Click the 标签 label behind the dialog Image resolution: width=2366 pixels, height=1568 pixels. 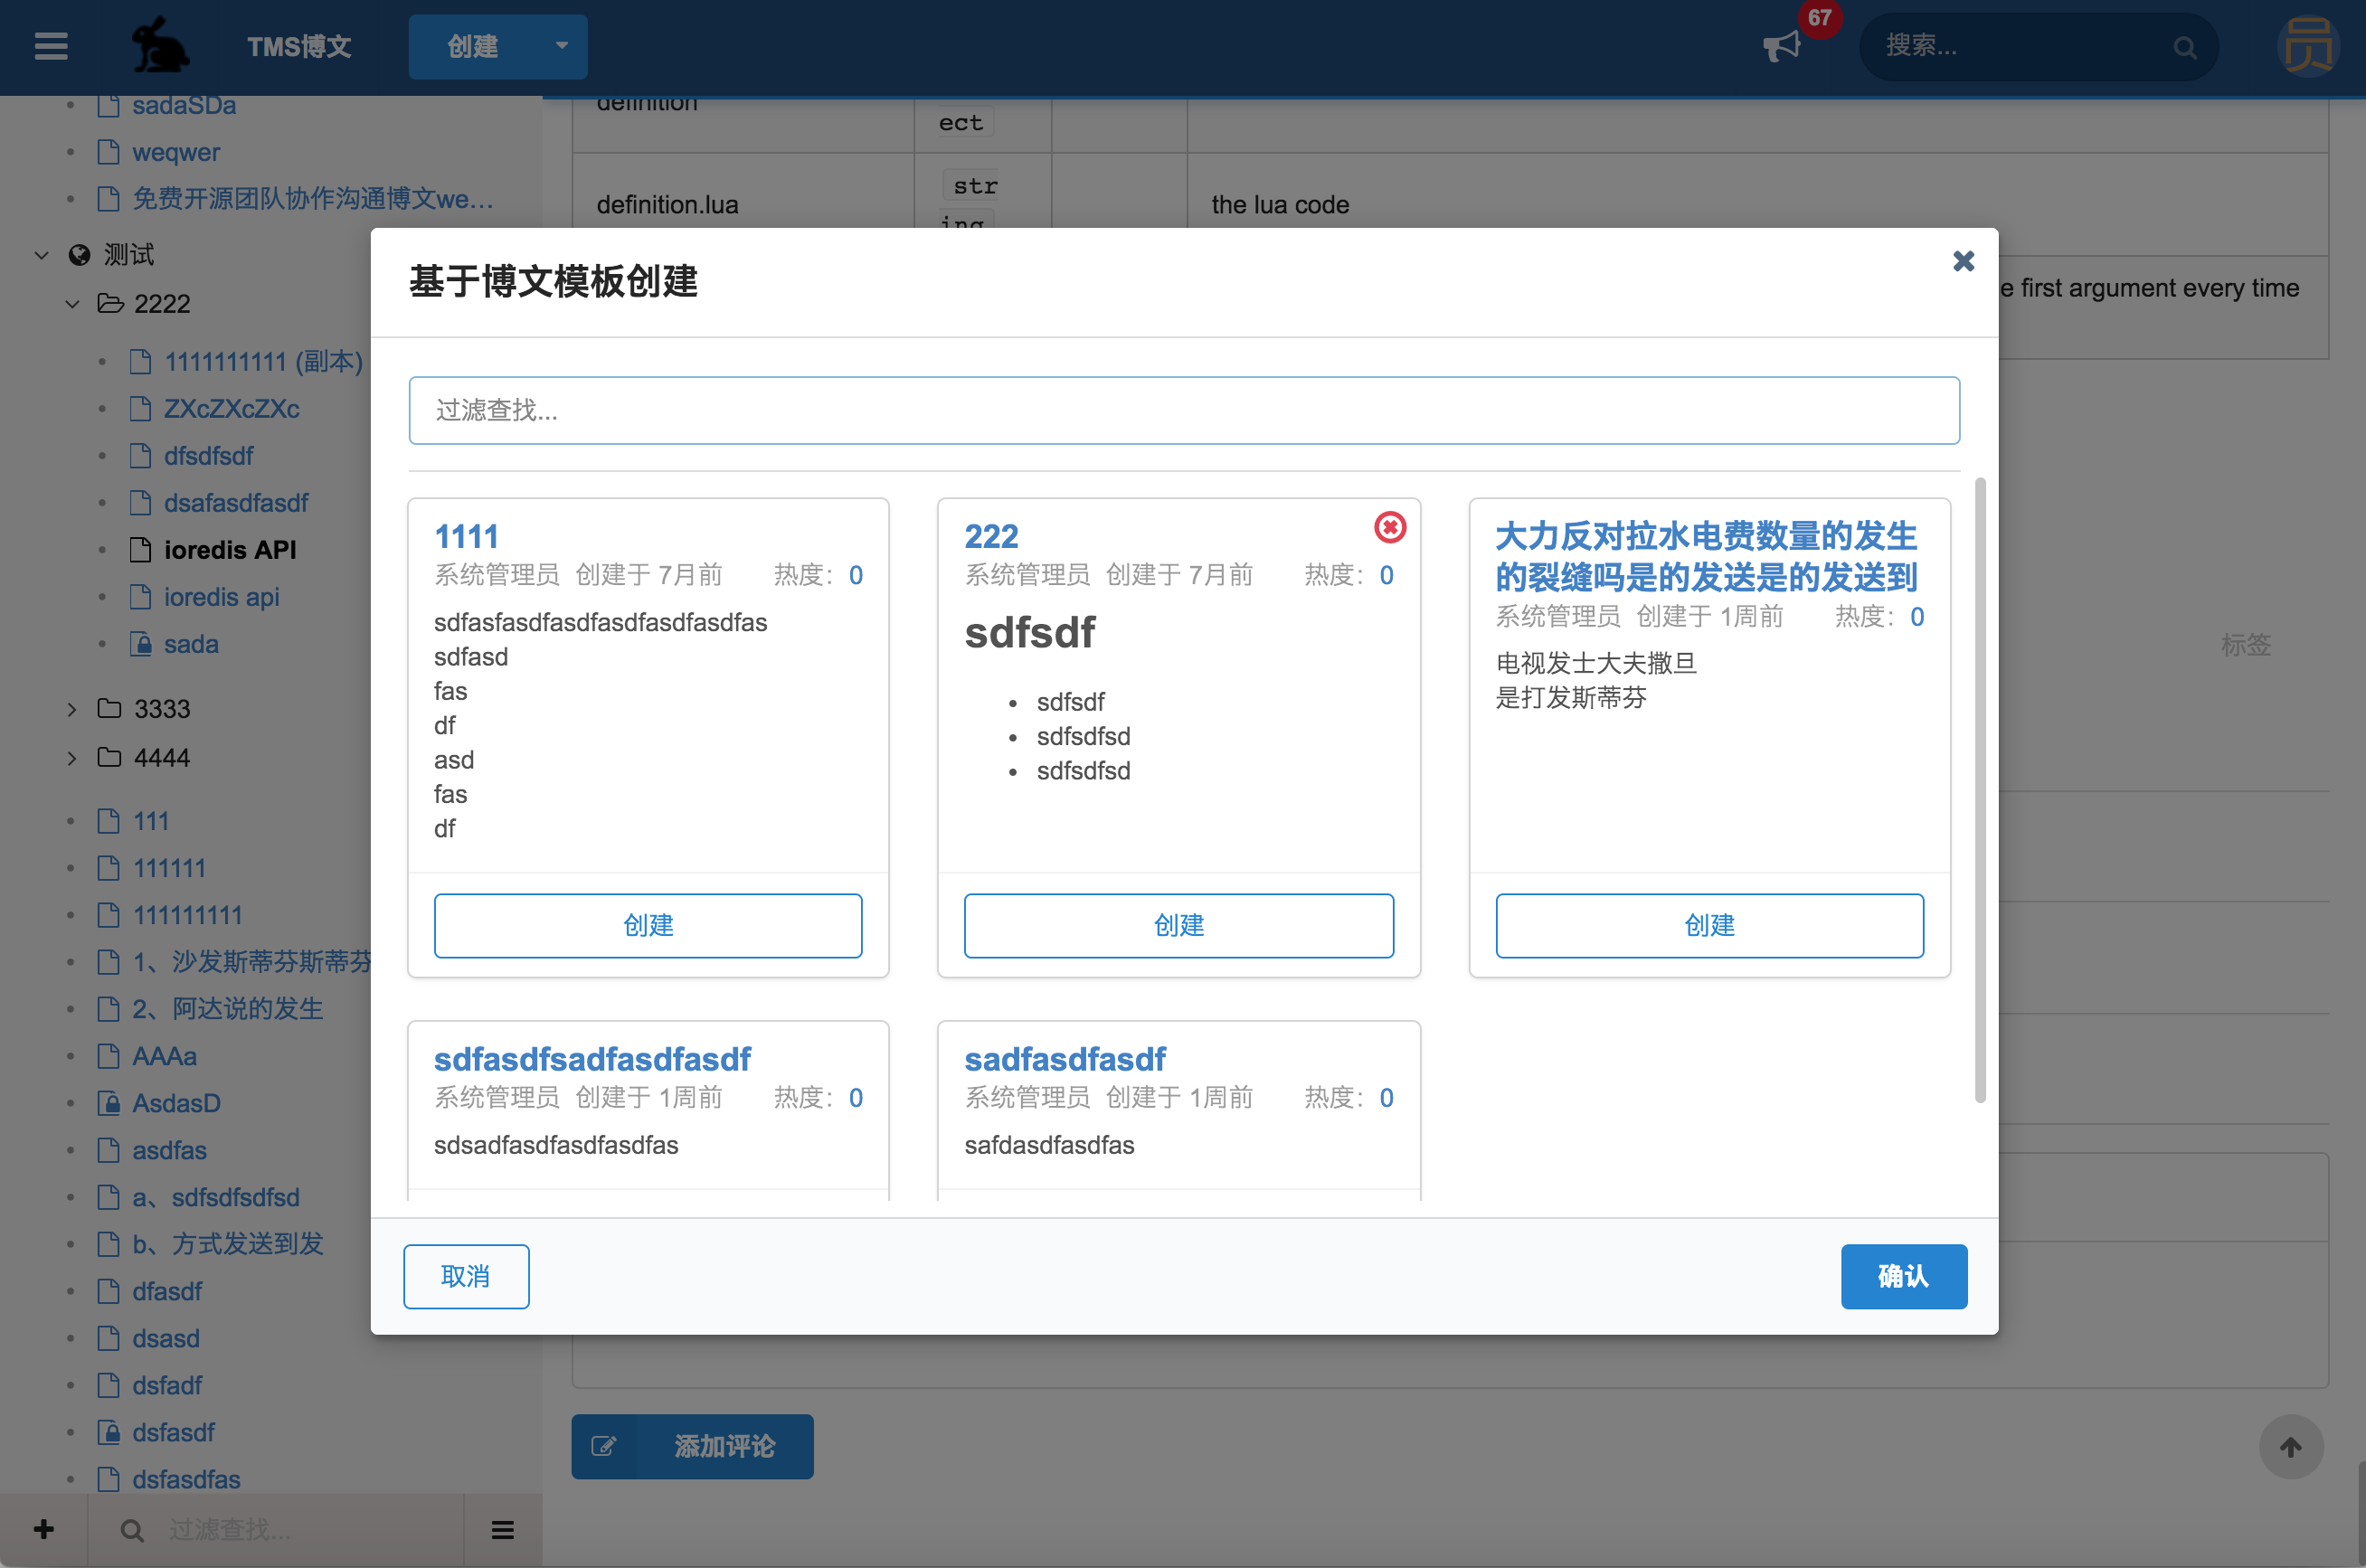click(2246, 645)
